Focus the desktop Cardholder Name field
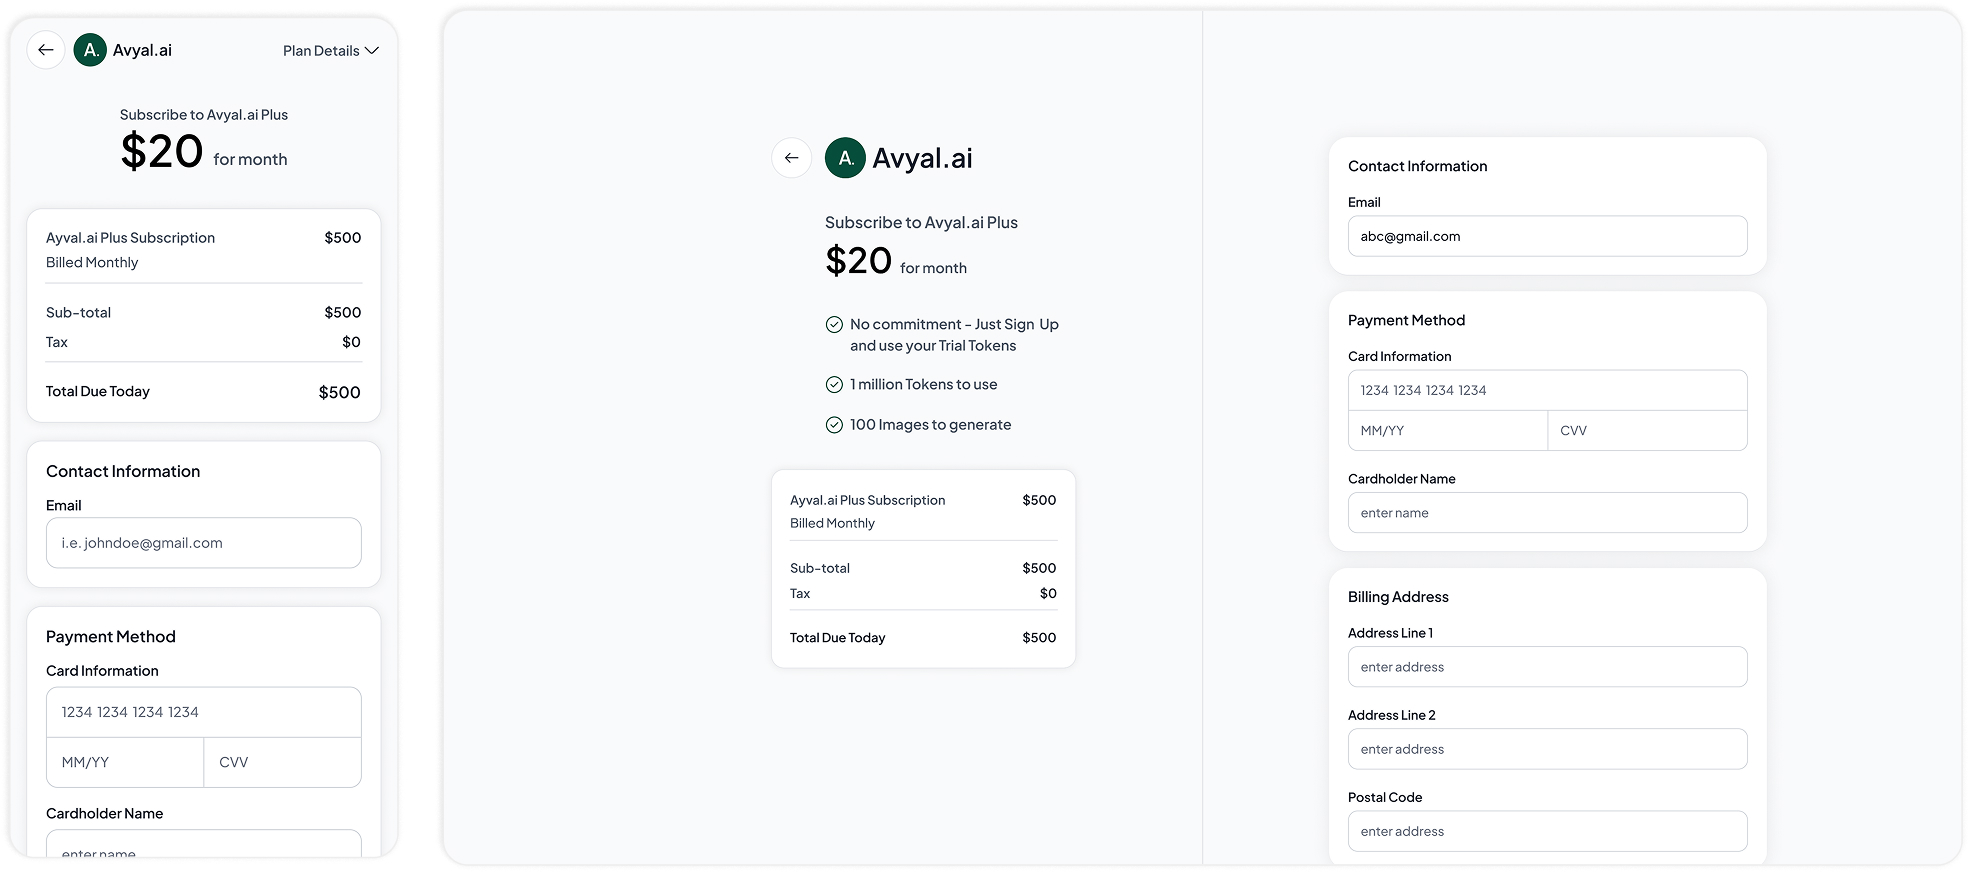Screen dimensions: 1972x875 point(1548,512)
